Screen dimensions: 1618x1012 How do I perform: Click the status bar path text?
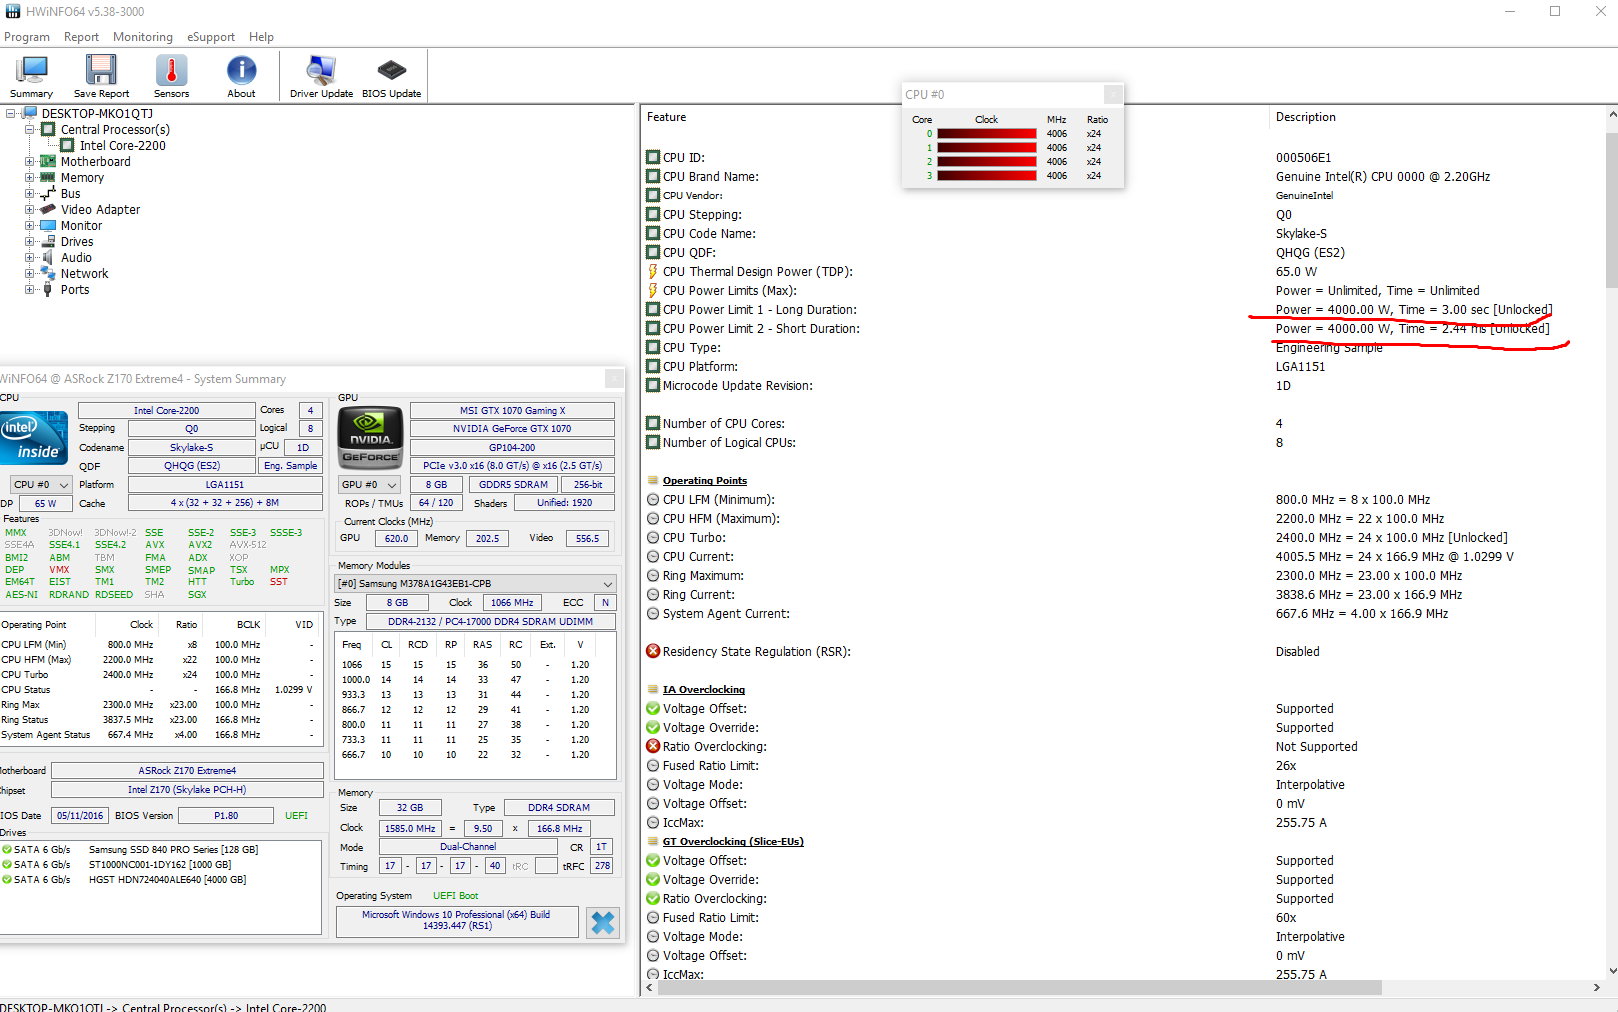coord(163,1006)
